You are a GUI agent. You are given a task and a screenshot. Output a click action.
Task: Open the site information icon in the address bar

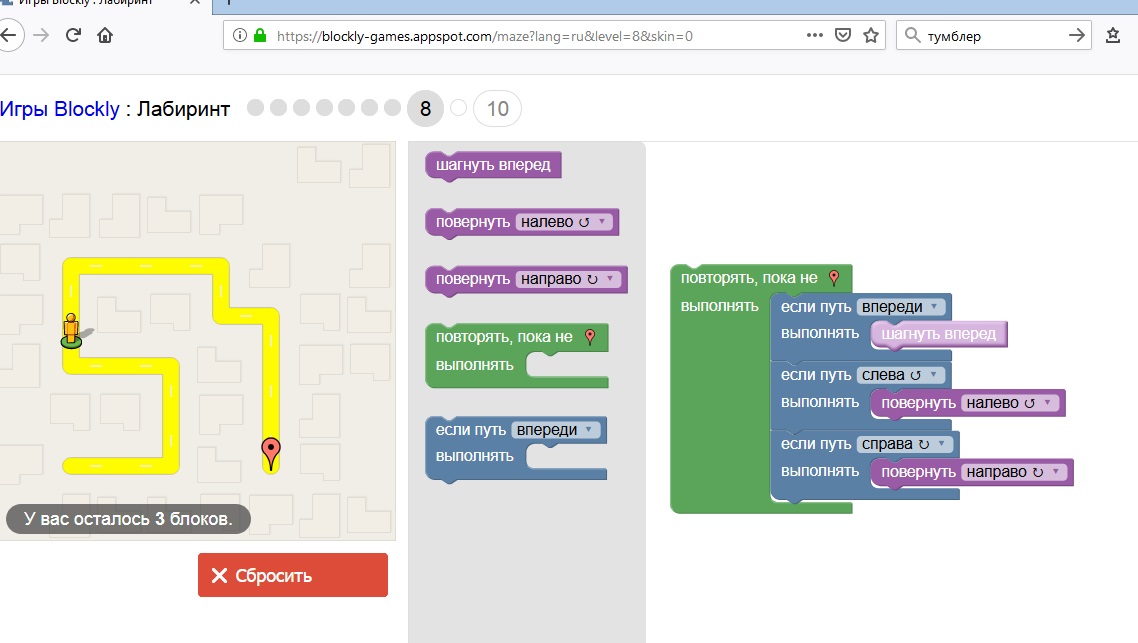240,35
